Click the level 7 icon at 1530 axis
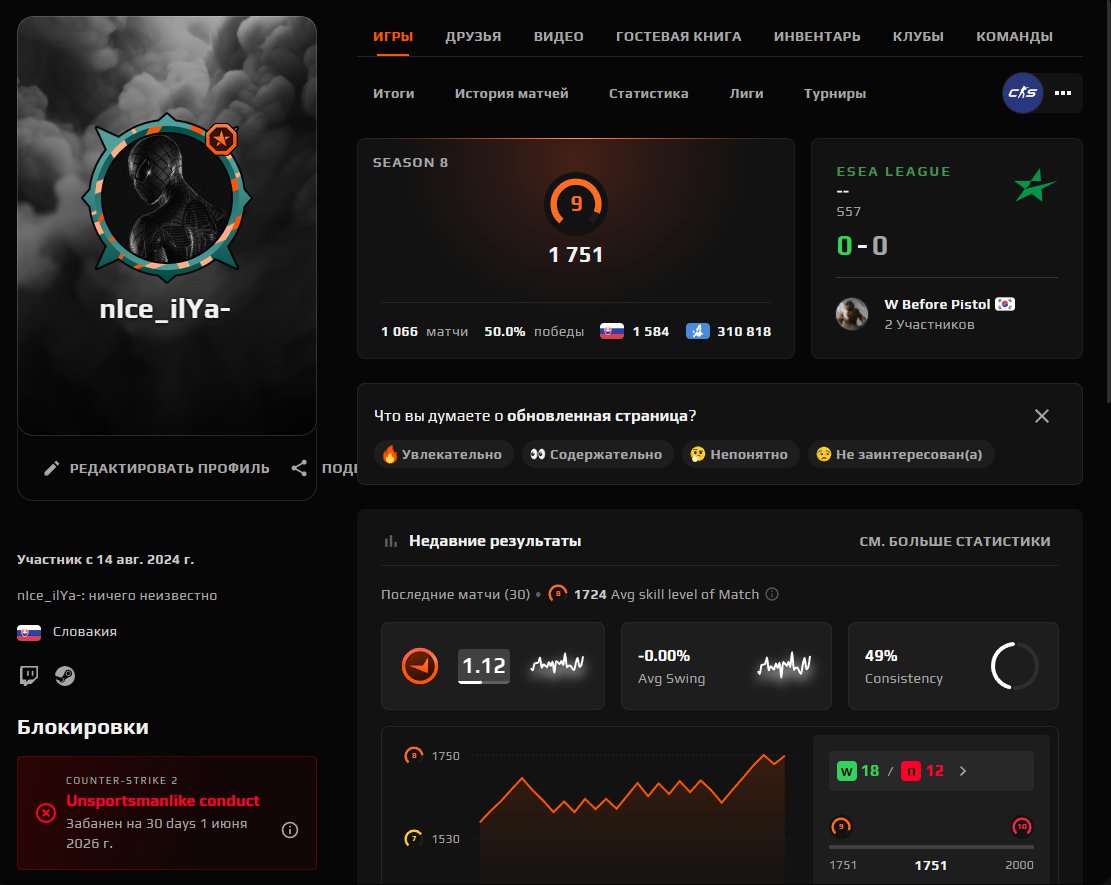 pos(414,838)
